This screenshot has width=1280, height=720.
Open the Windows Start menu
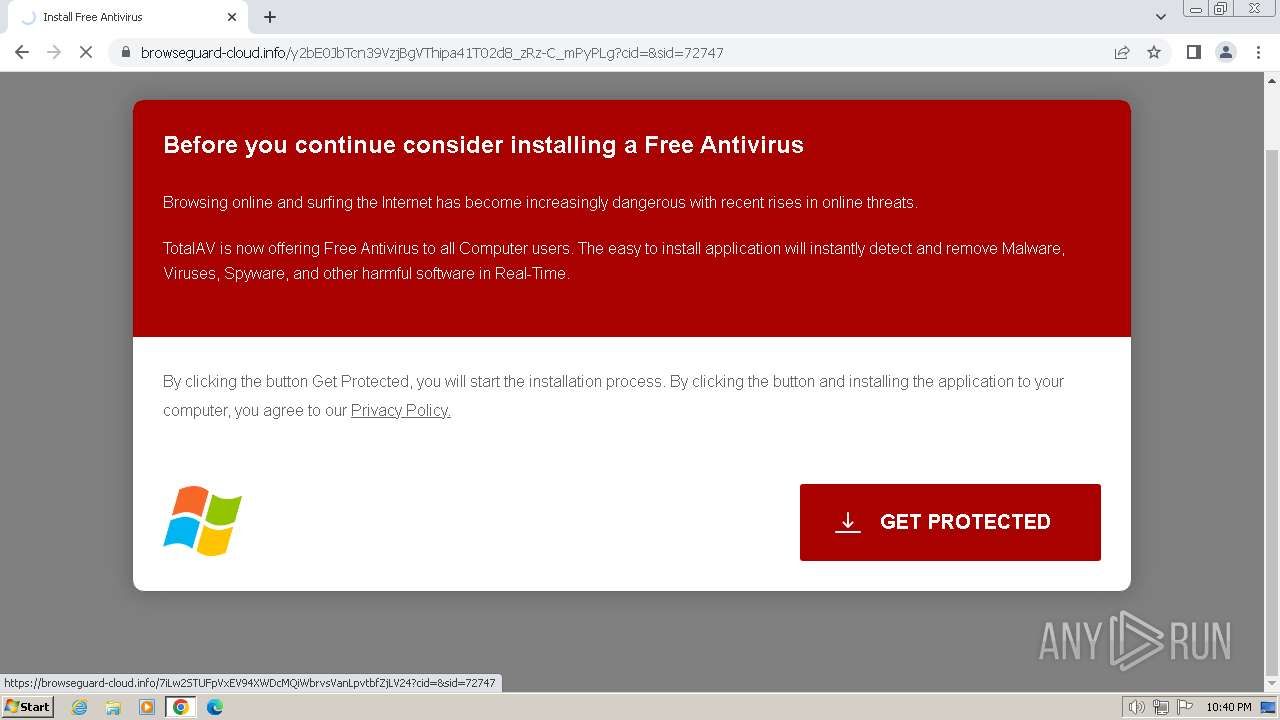tap(28, 707)
